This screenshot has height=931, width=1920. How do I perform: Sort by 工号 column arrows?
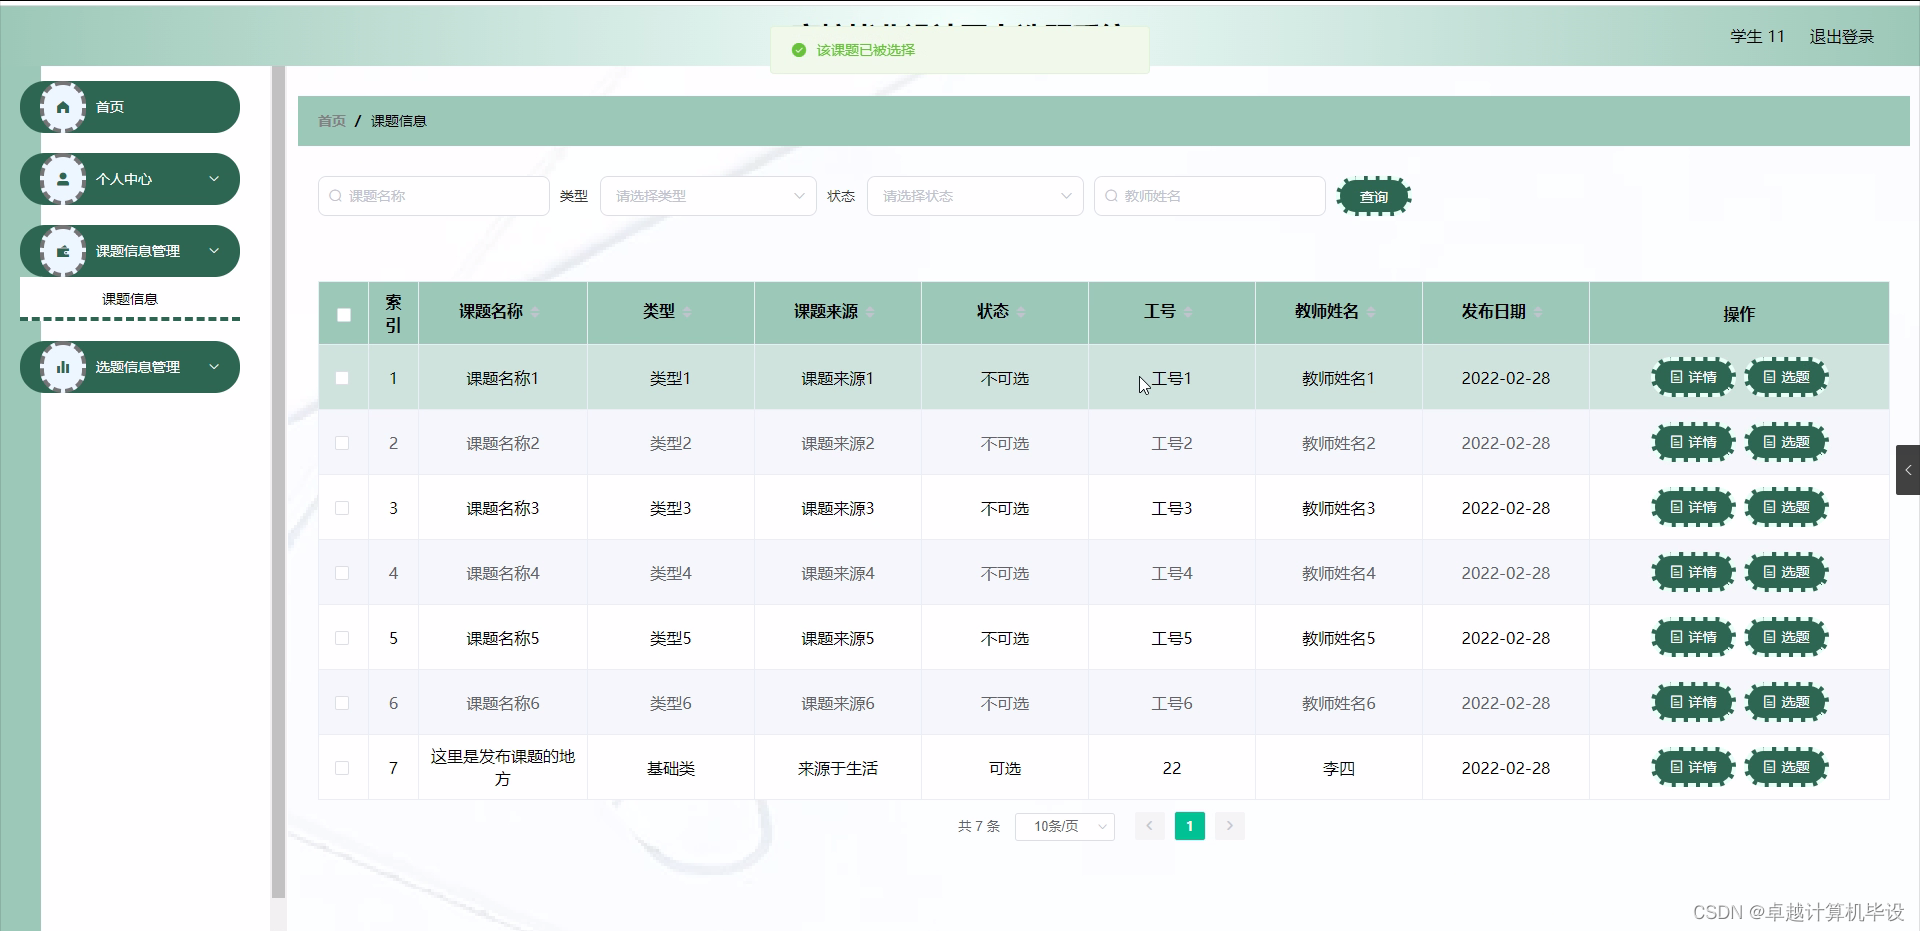tap(1188, 312)
